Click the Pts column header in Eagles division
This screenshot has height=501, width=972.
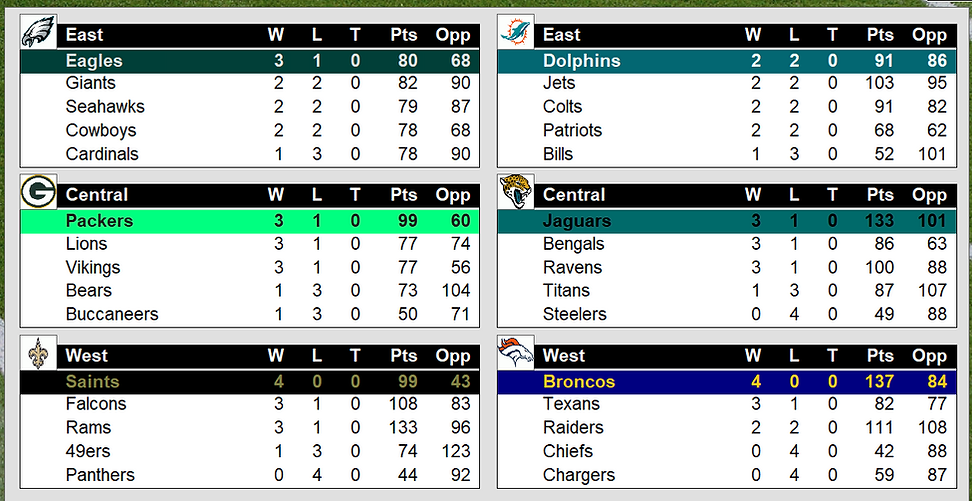404,35
